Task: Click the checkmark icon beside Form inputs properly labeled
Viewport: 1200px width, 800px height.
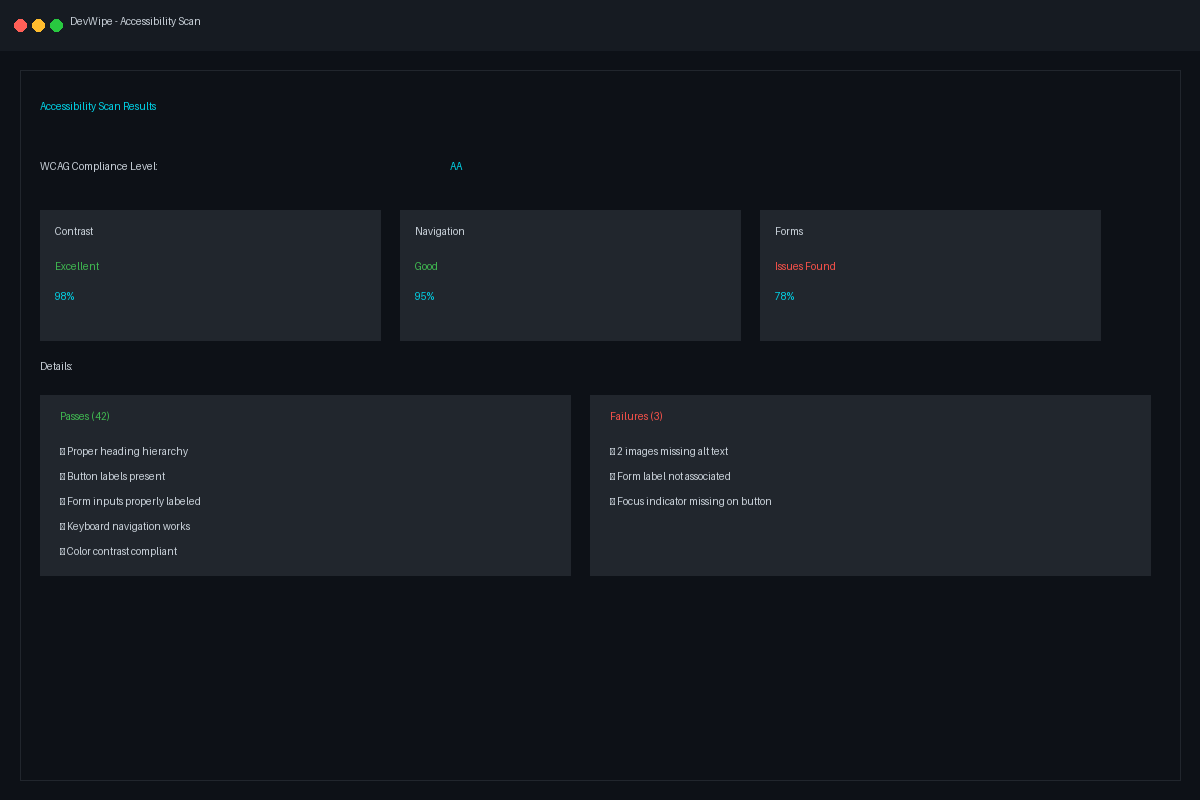Action: 61,501
